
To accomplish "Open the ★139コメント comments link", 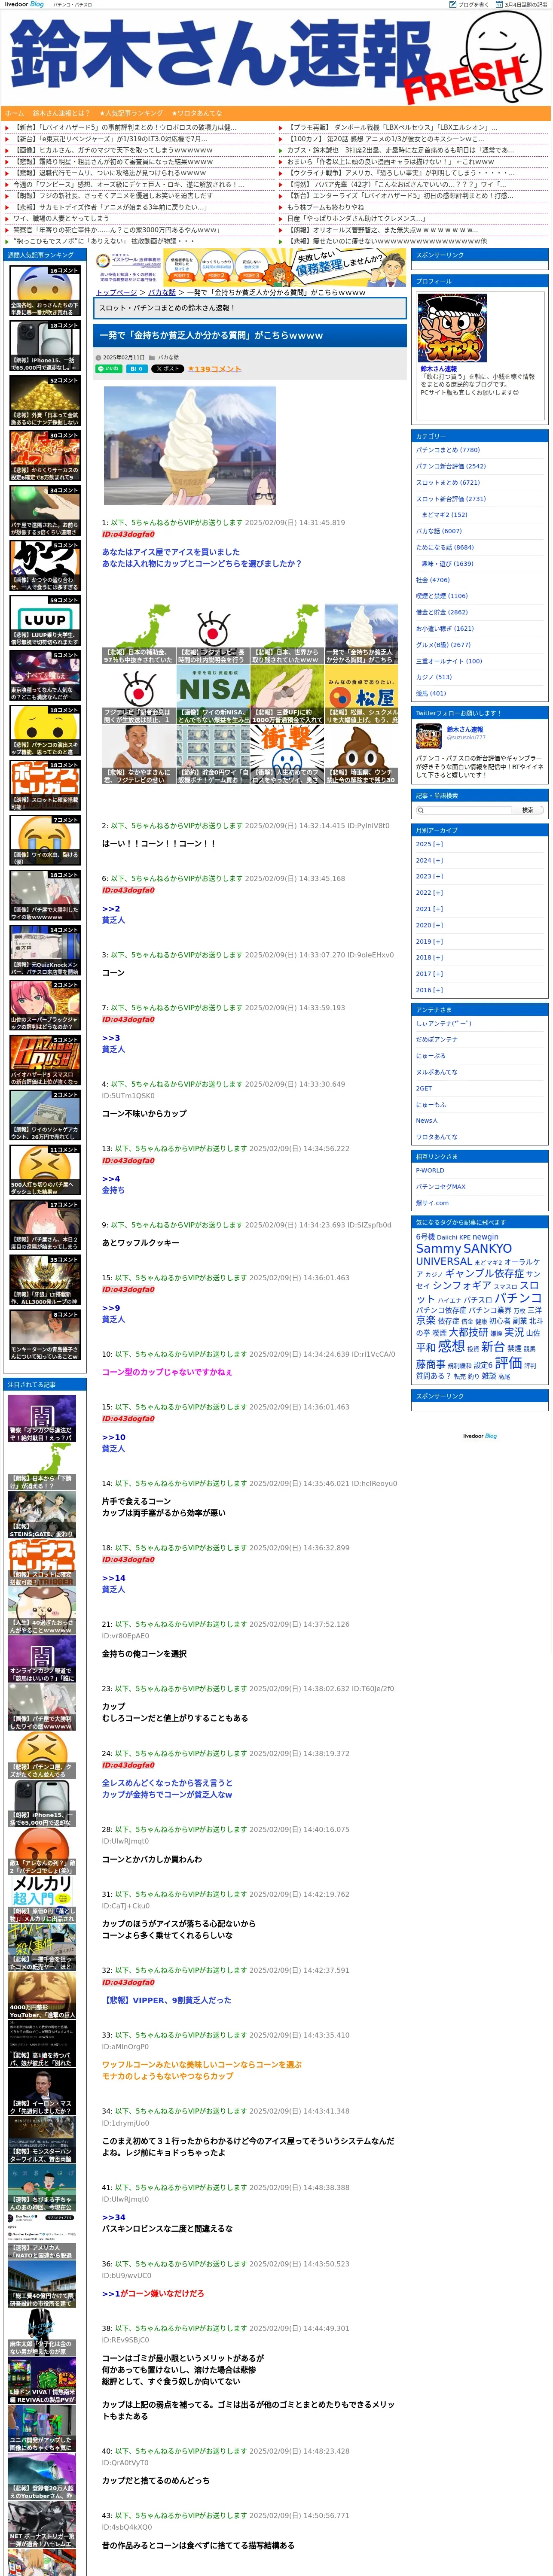I will point(214,369).
